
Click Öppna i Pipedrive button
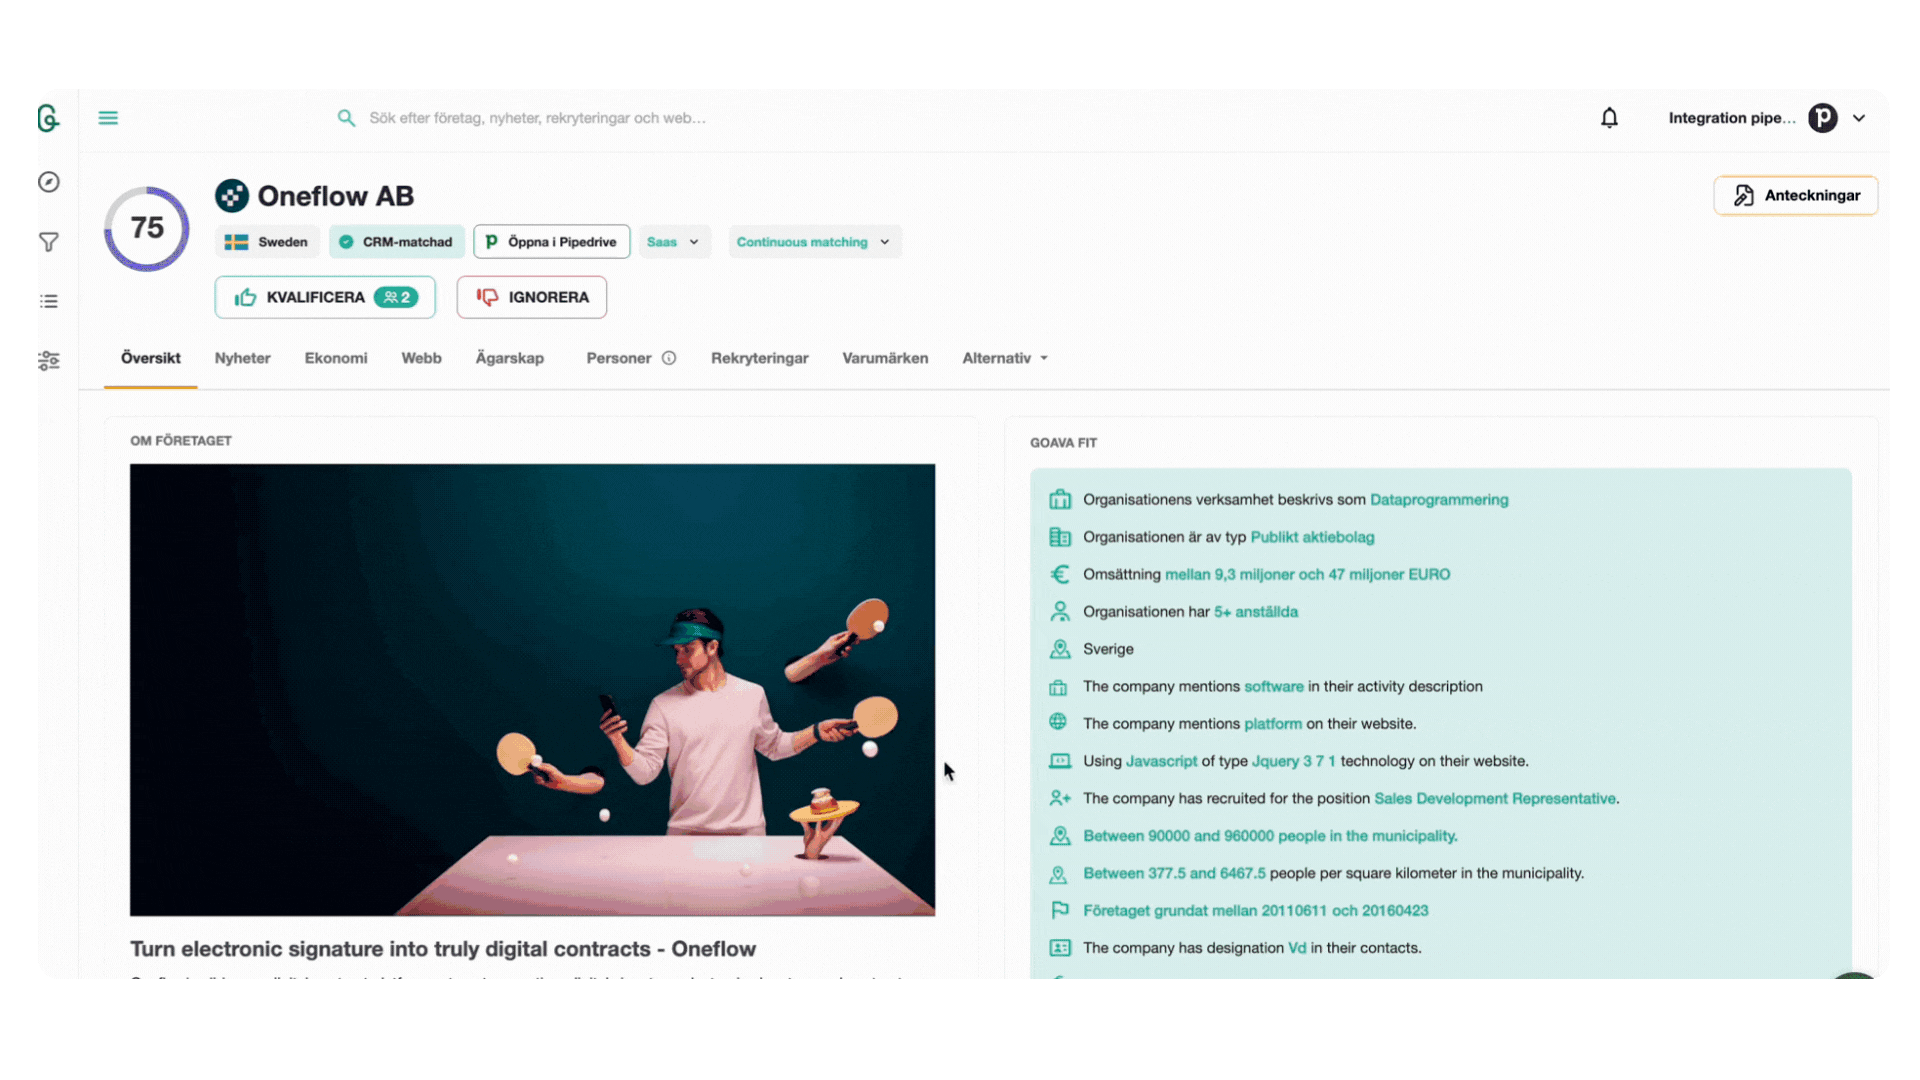pyautogui.click(x=551, y=242)
